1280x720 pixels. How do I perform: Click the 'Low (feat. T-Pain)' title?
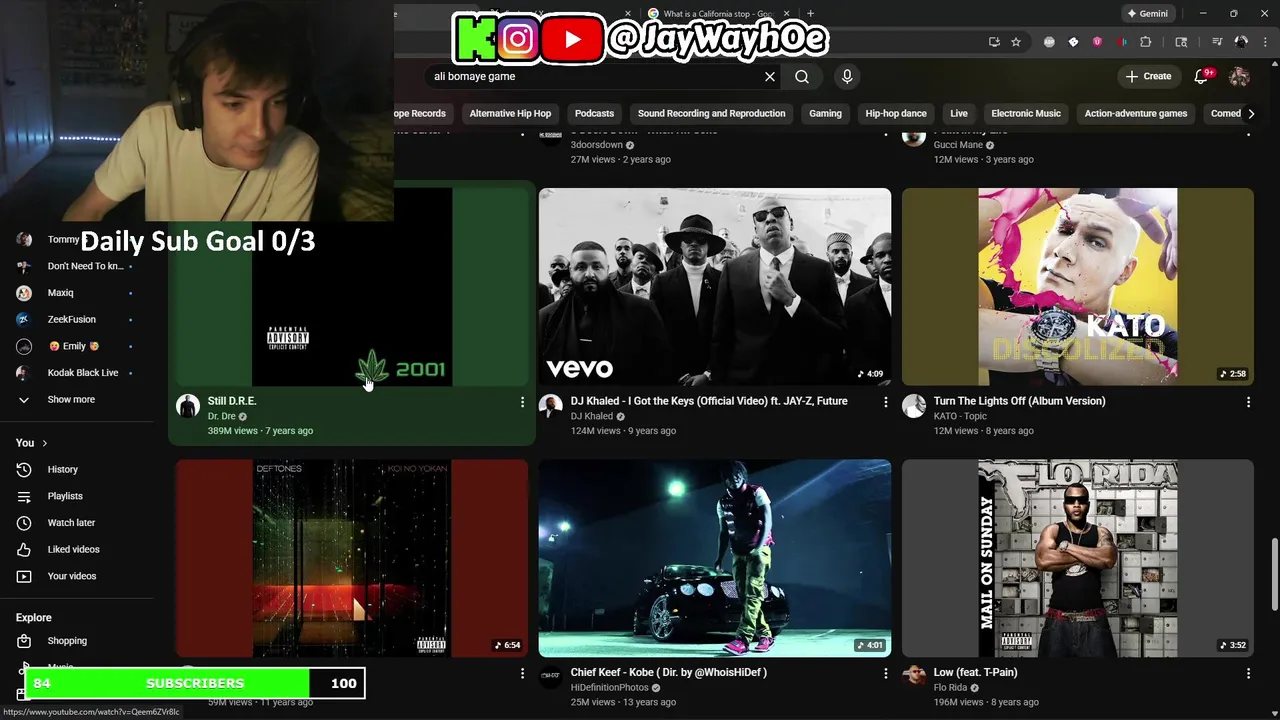coord(976,673)
